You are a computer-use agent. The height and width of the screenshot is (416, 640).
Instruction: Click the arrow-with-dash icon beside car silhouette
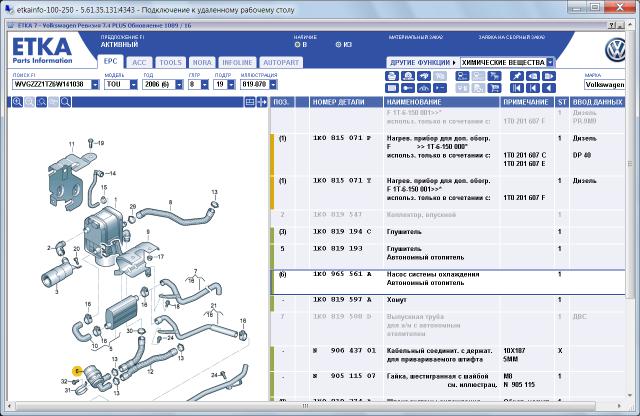pyautogui.click(x=440, y=88)
